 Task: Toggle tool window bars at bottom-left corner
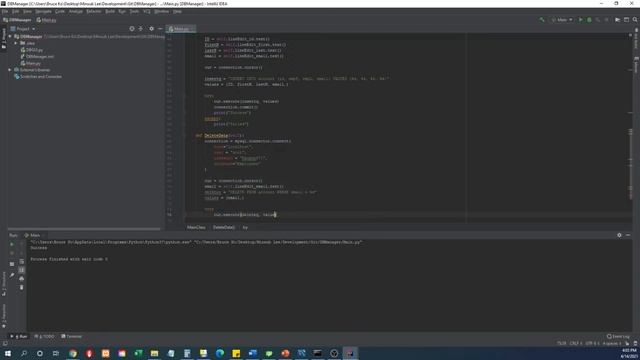point(4,344)
